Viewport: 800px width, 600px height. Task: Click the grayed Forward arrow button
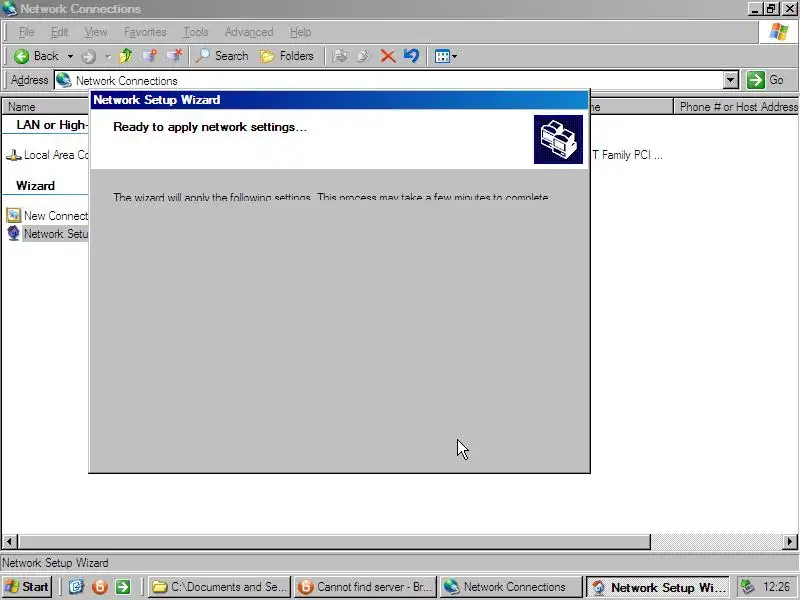click(89, 56)
